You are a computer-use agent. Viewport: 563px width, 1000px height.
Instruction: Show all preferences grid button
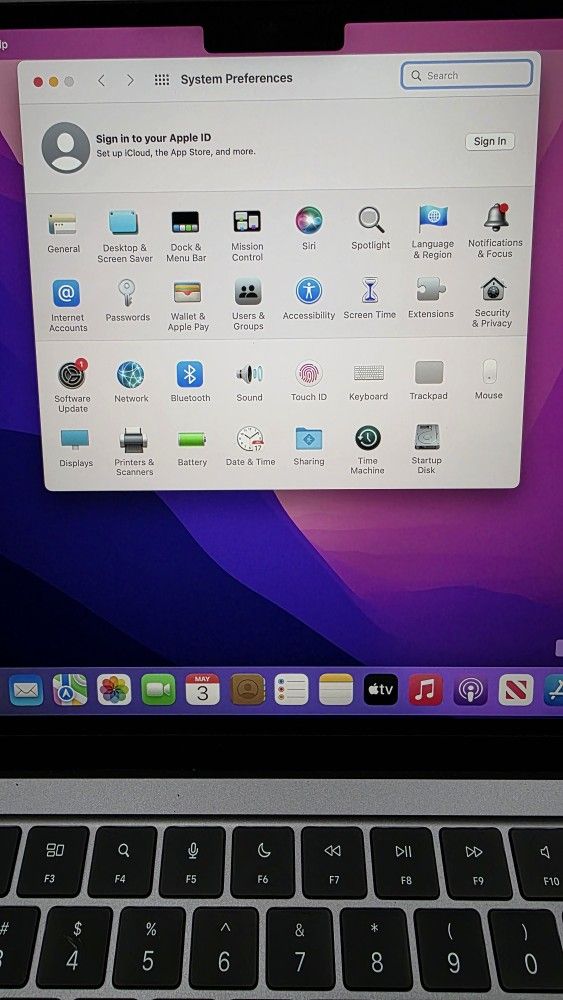pos(162,80)
